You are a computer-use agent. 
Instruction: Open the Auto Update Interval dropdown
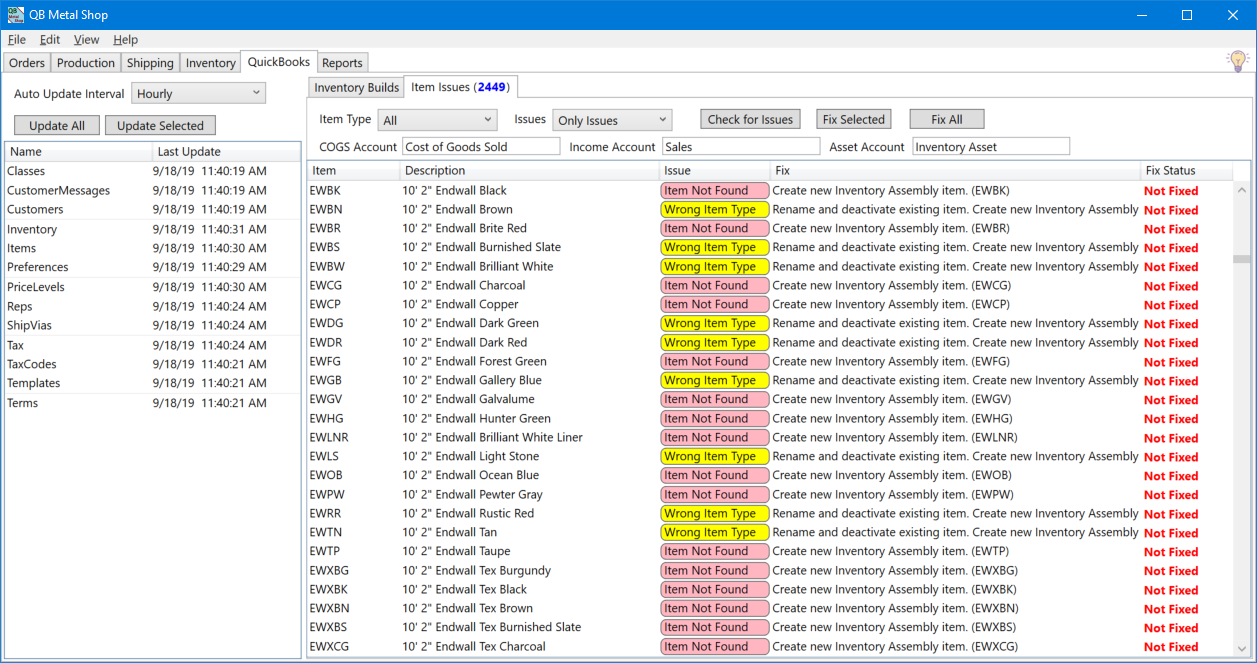[x=198, y=94]
